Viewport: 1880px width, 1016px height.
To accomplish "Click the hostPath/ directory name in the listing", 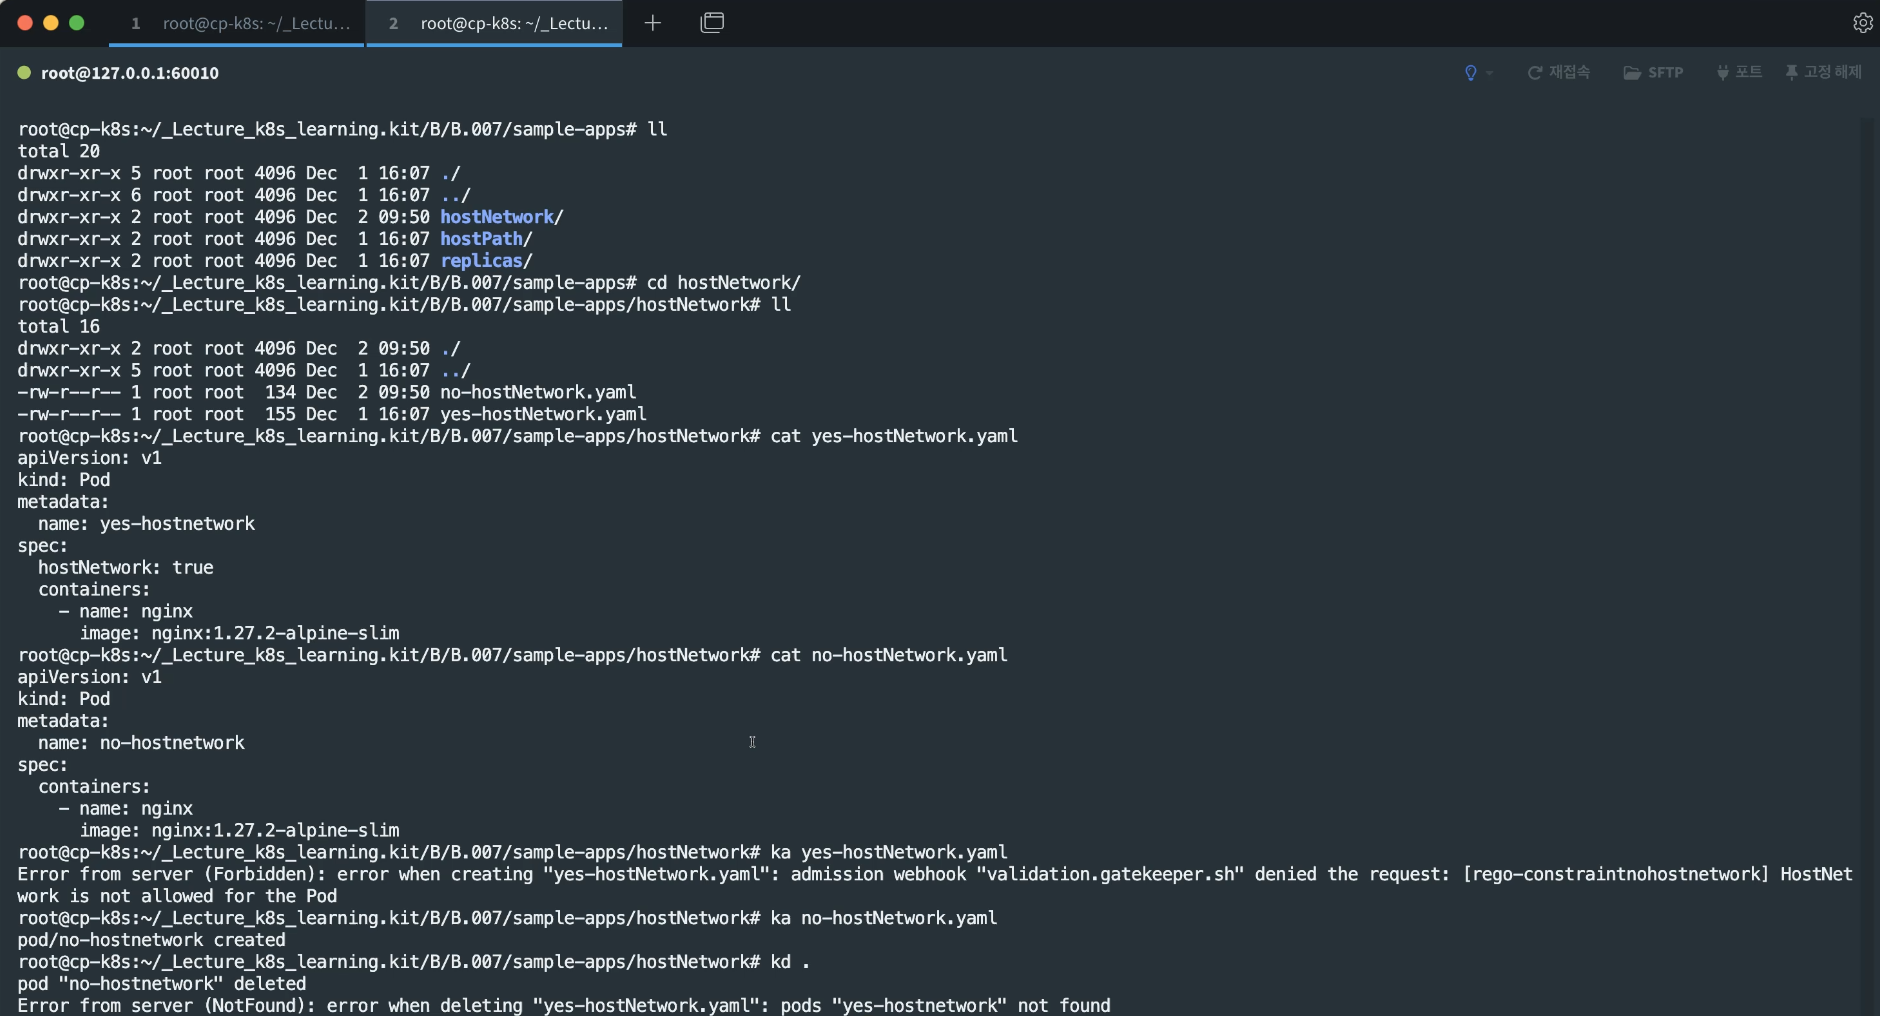I will [482, 239].
